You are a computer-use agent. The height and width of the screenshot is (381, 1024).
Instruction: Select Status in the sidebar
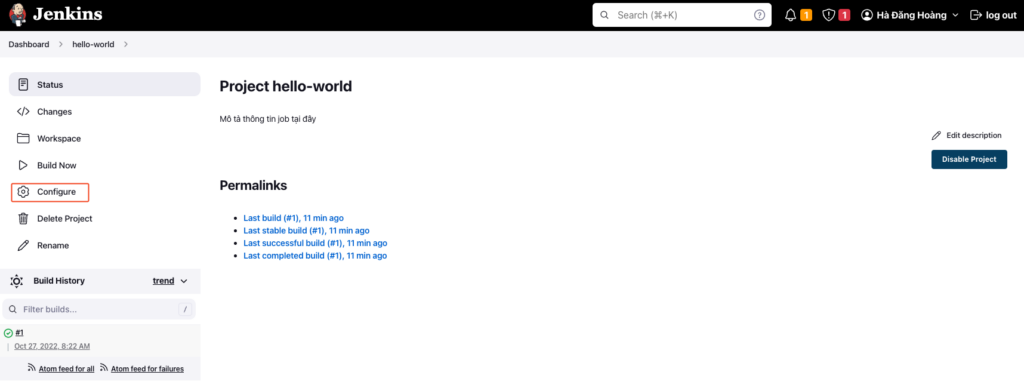point(104,84)
